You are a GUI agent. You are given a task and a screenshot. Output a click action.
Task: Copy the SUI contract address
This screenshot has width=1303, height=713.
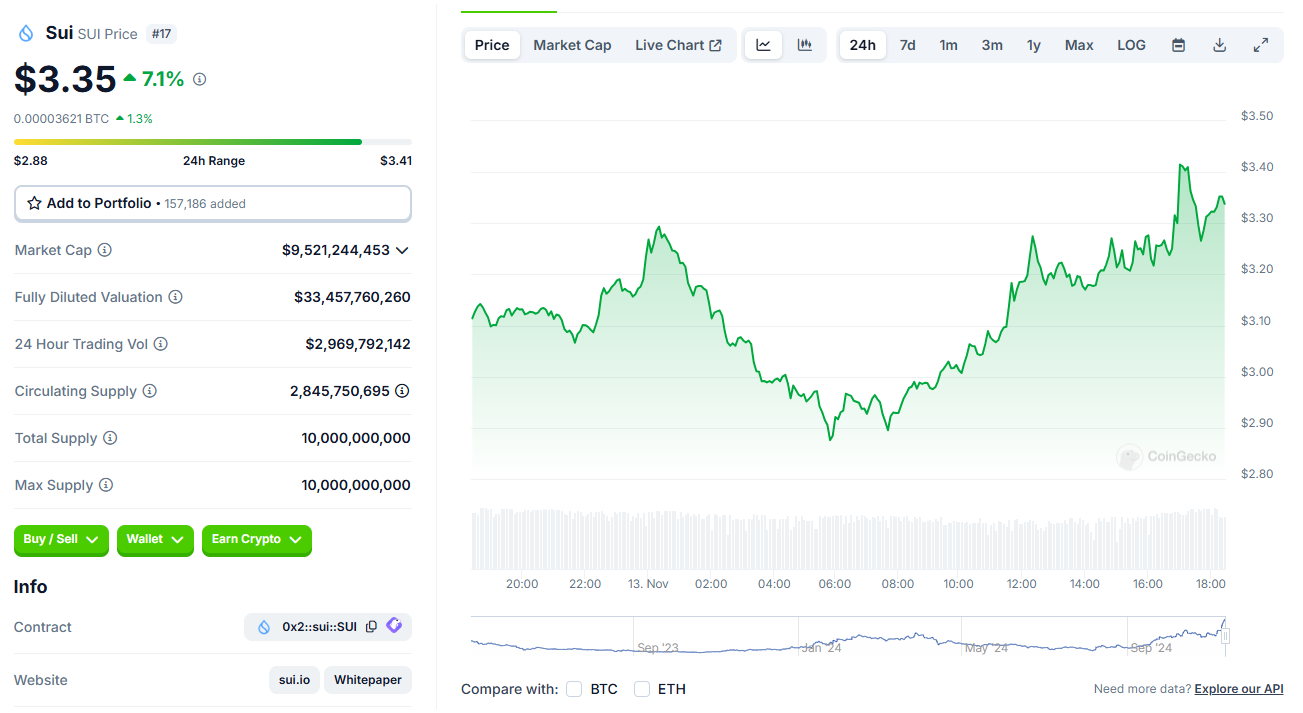click(371, 627)
